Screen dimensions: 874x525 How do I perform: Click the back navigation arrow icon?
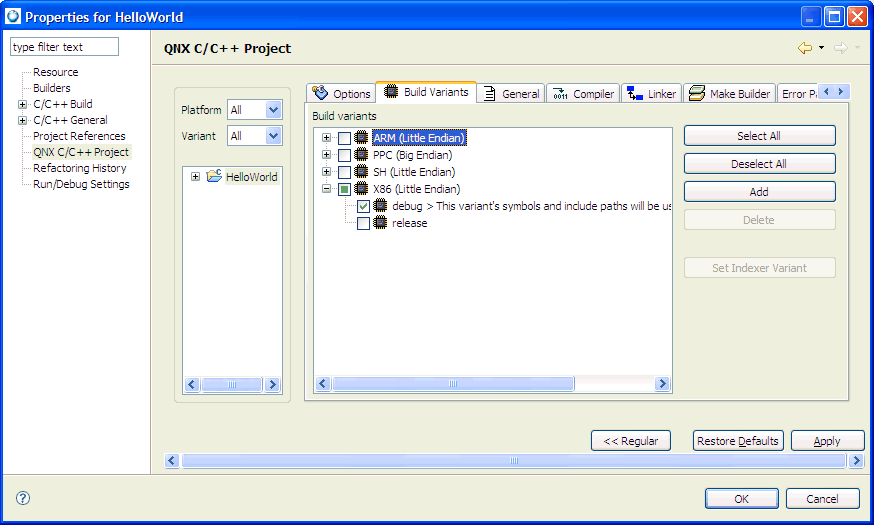[804, 48]
